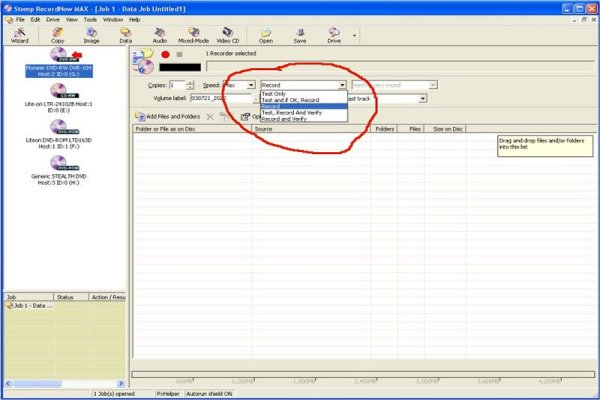Click the Save toolbar icon

coord(300,36)
